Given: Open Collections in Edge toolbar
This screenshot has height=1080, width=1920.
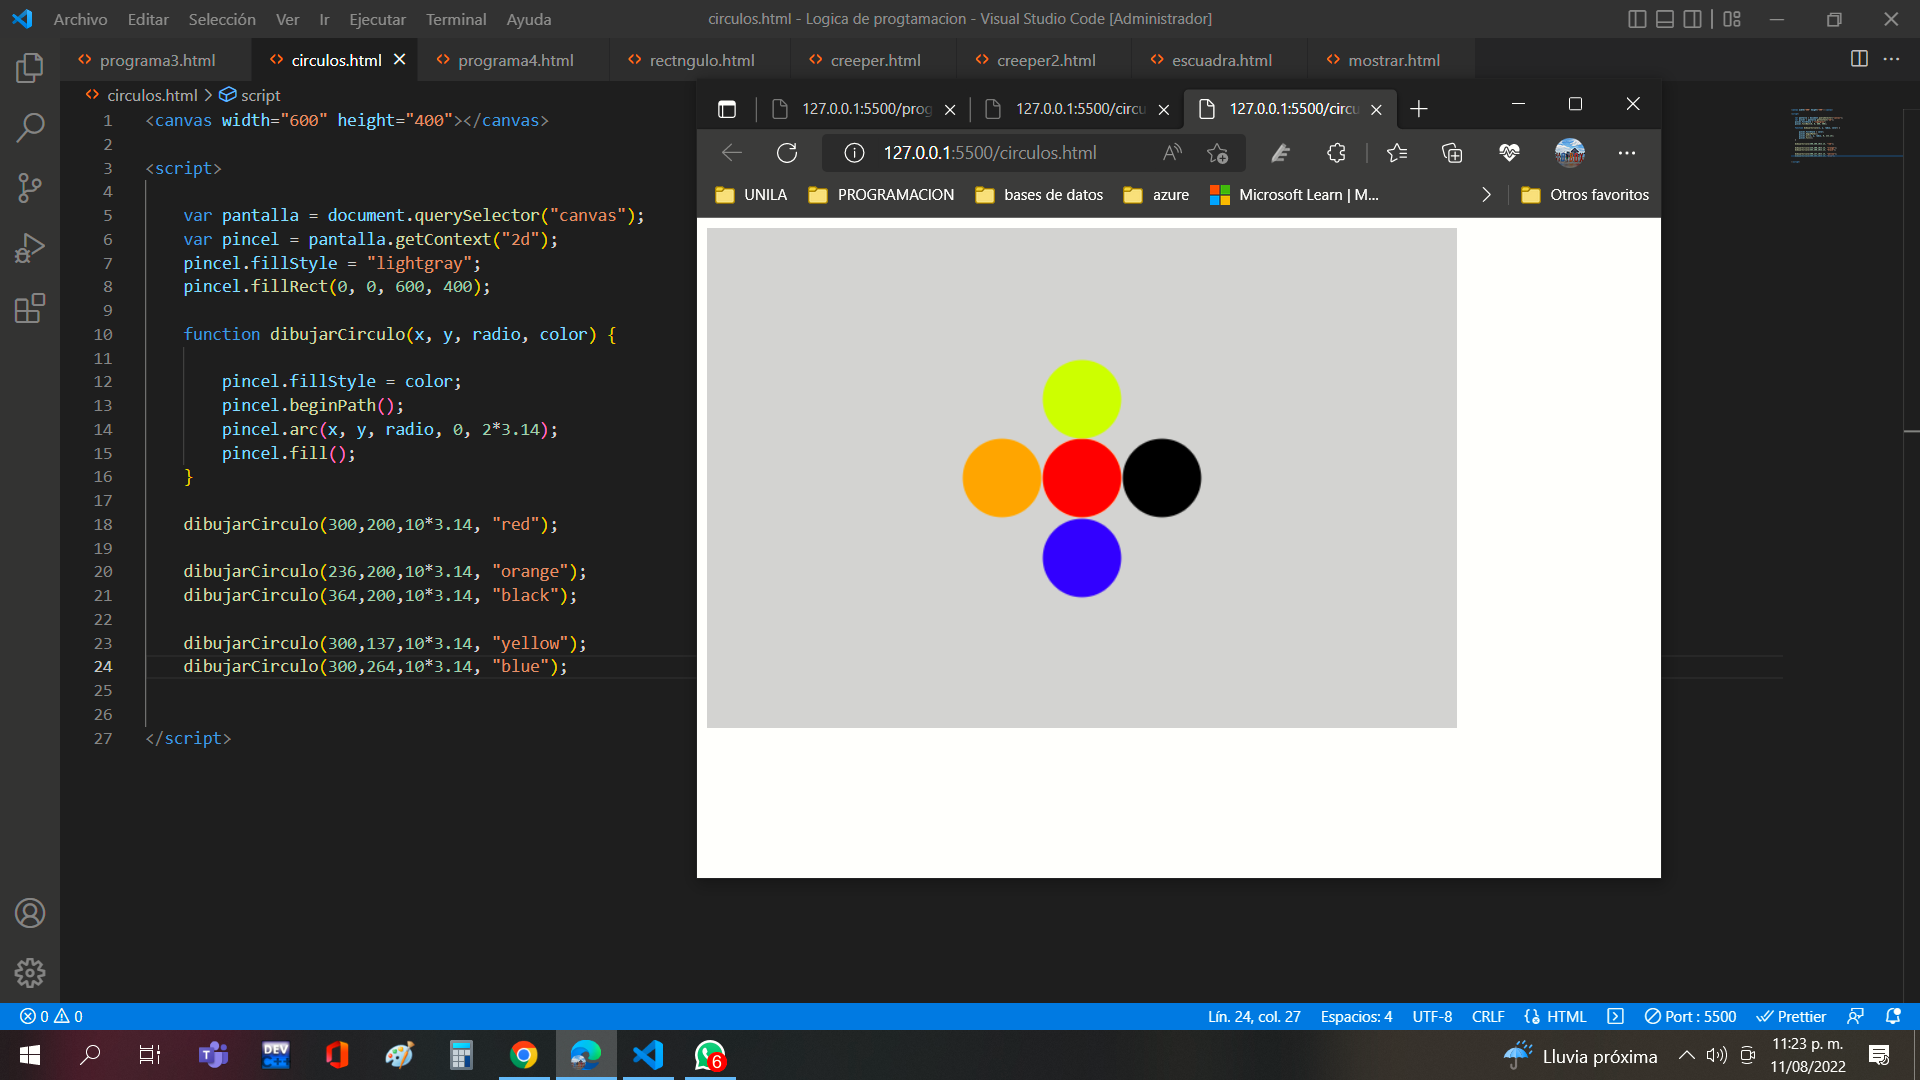Looking at the screenshot, I should [1452, 153].
